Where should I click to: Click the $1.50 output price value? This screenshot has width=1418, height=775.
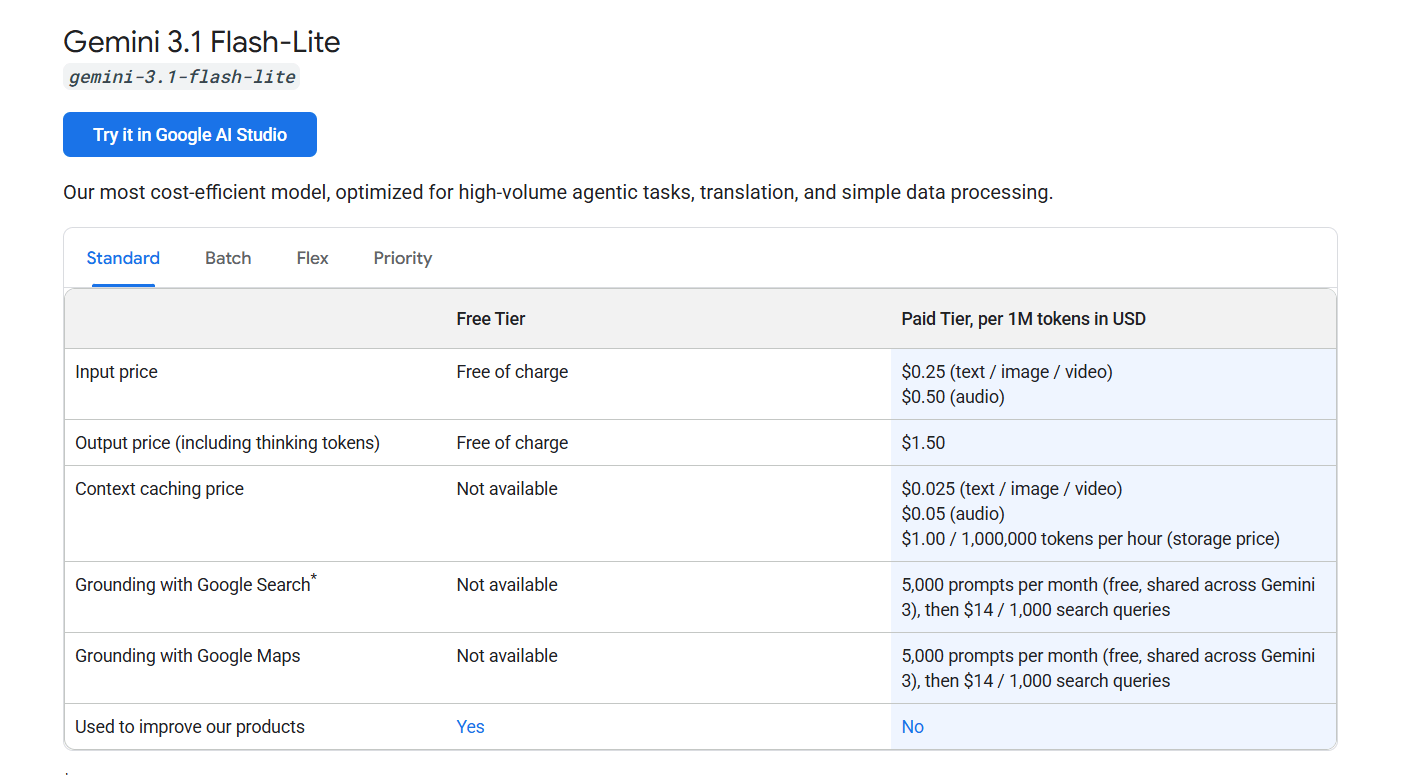[923, 443]
